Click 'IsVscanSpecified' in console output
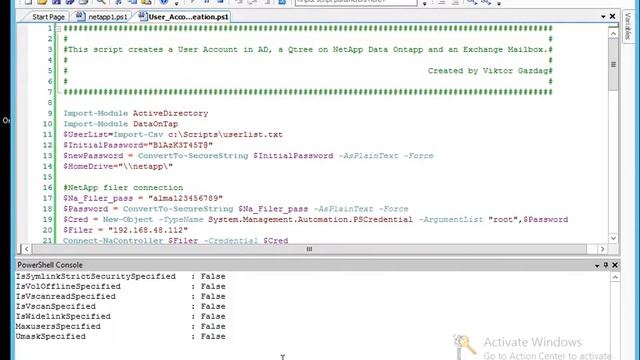 coord(56,307)
